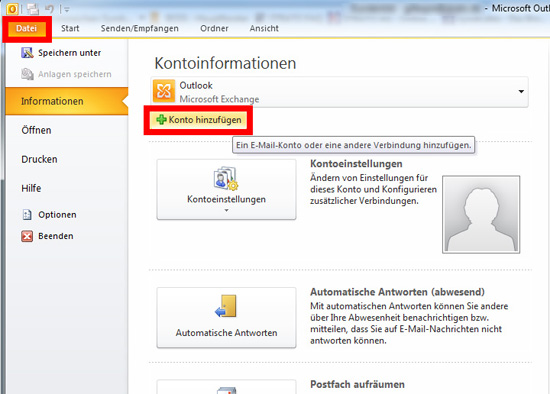Screen dimensions: 550x394
Task: Click the Kontoeinstellungen contacts gear icon
Action: [x=226, y=178]
